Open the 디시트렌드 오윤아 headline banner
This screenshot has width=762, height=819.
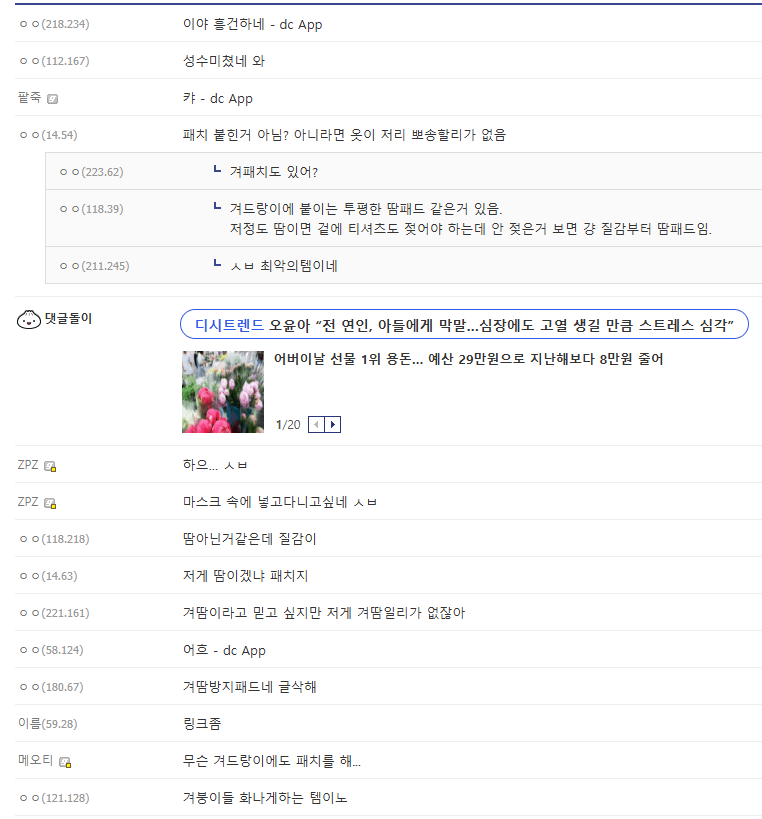tap(464, 325)
